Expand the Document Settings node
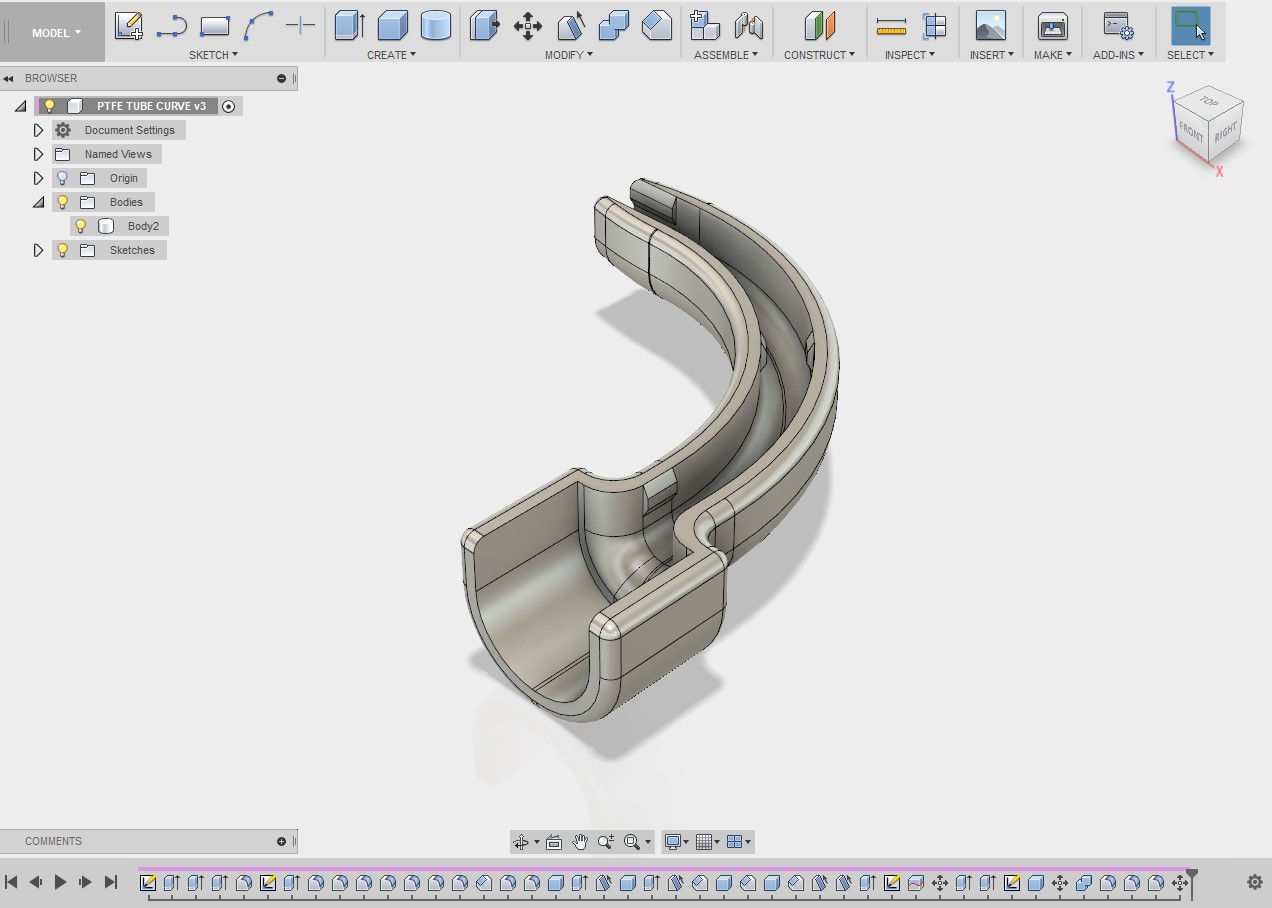Screen dimensions: 1272x908 coord(39,130)
